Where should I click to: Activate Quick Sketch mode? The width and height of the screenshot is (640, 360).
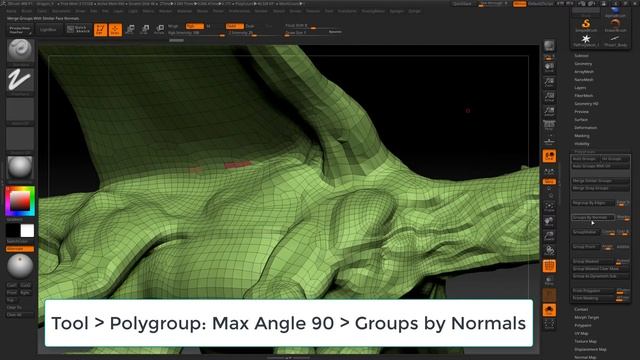click(78, 29)
